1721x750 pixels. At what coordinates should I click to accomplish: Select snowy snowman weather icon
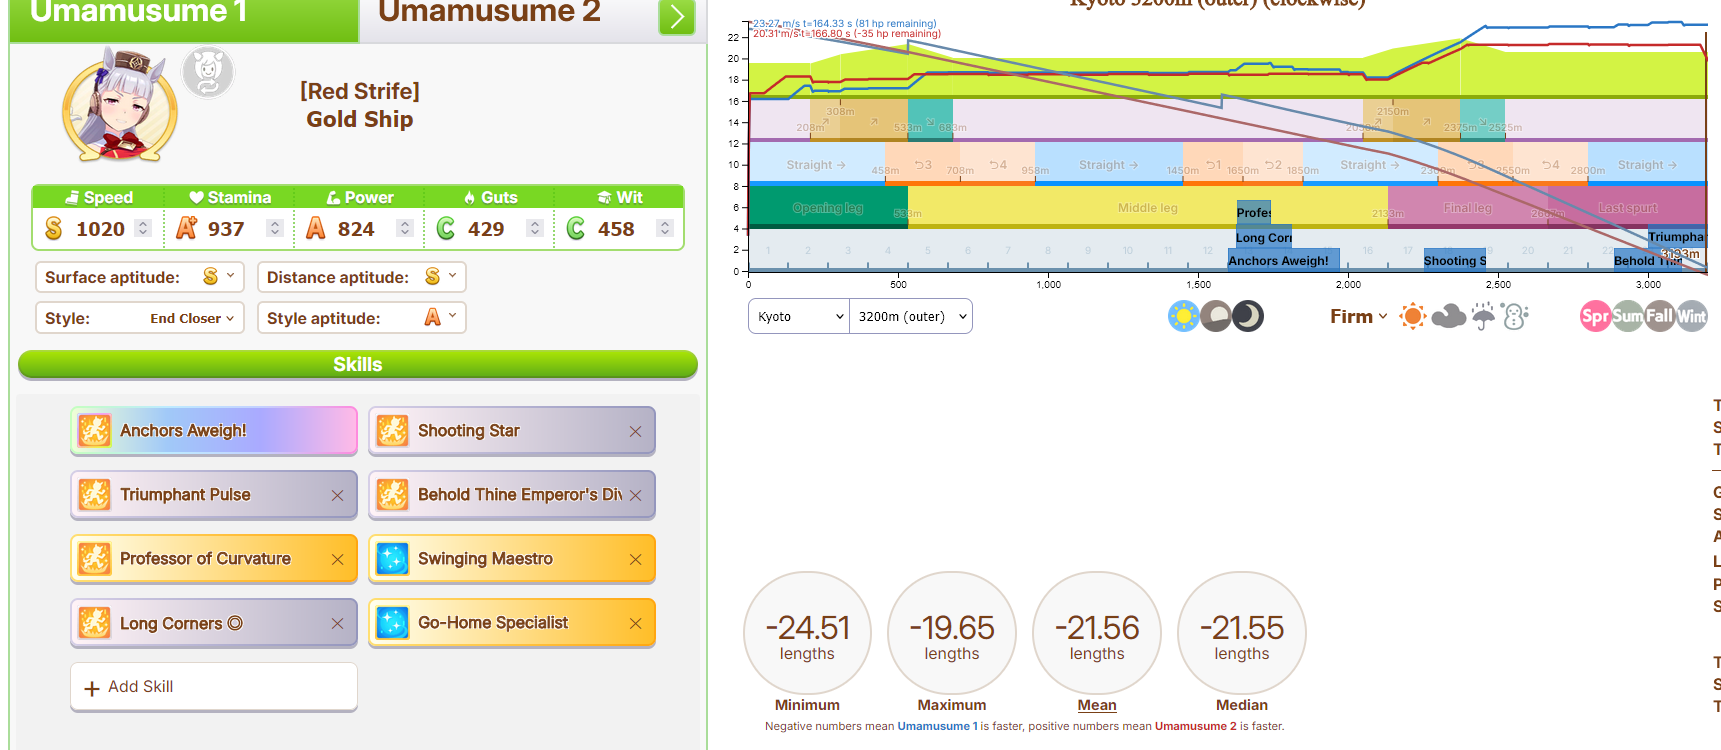coord(1515,317)
